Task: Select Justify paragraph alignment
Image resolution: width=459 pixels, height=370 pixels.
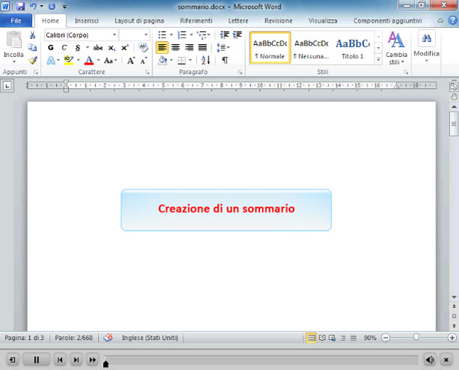Action: (203, 48)
